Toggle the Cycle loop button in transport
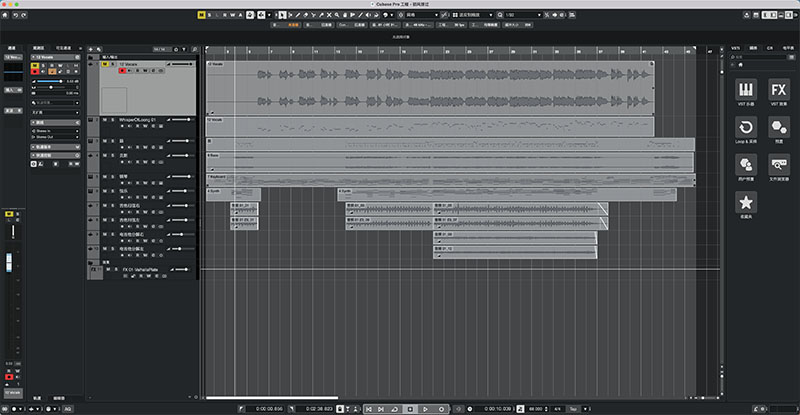This screenshot has height=415, width=800. [x=395, y=409]
